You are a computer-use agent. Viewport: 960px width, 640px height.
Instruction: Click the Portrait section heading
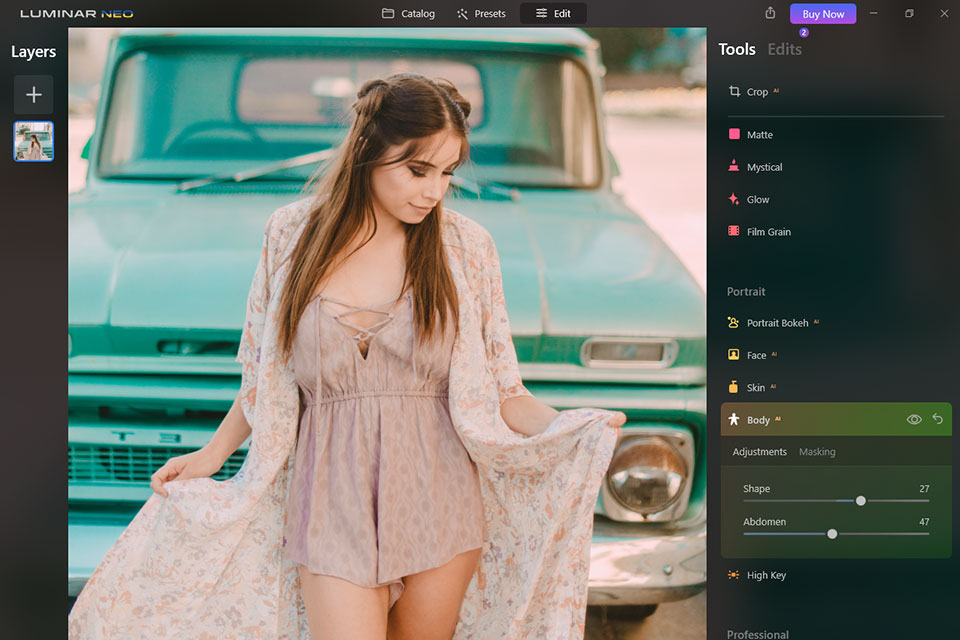tap(746, 292)
